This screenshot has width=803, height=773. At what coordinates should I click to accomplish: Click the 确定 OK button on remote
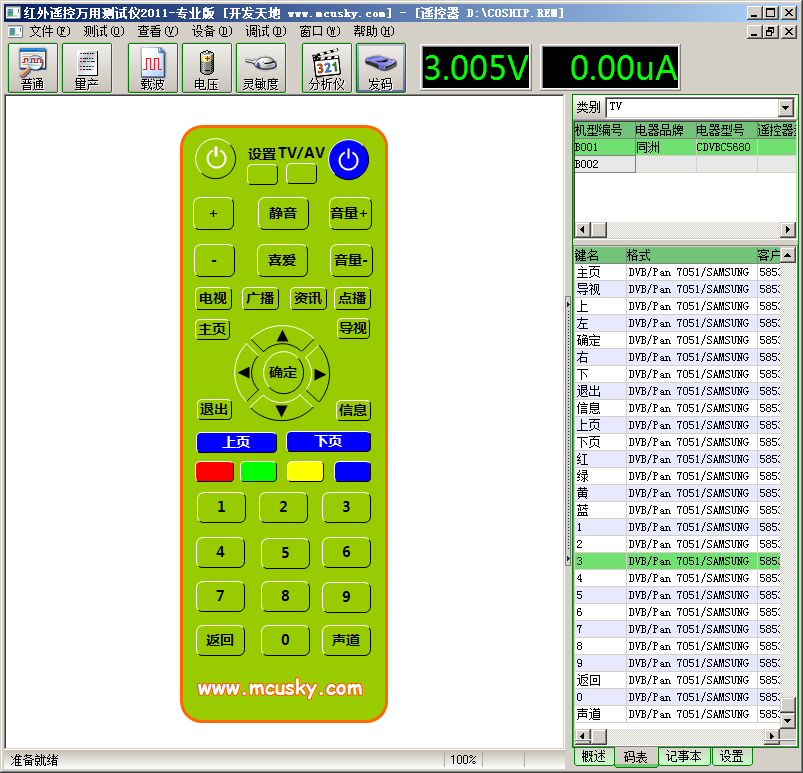coord(283,373)
